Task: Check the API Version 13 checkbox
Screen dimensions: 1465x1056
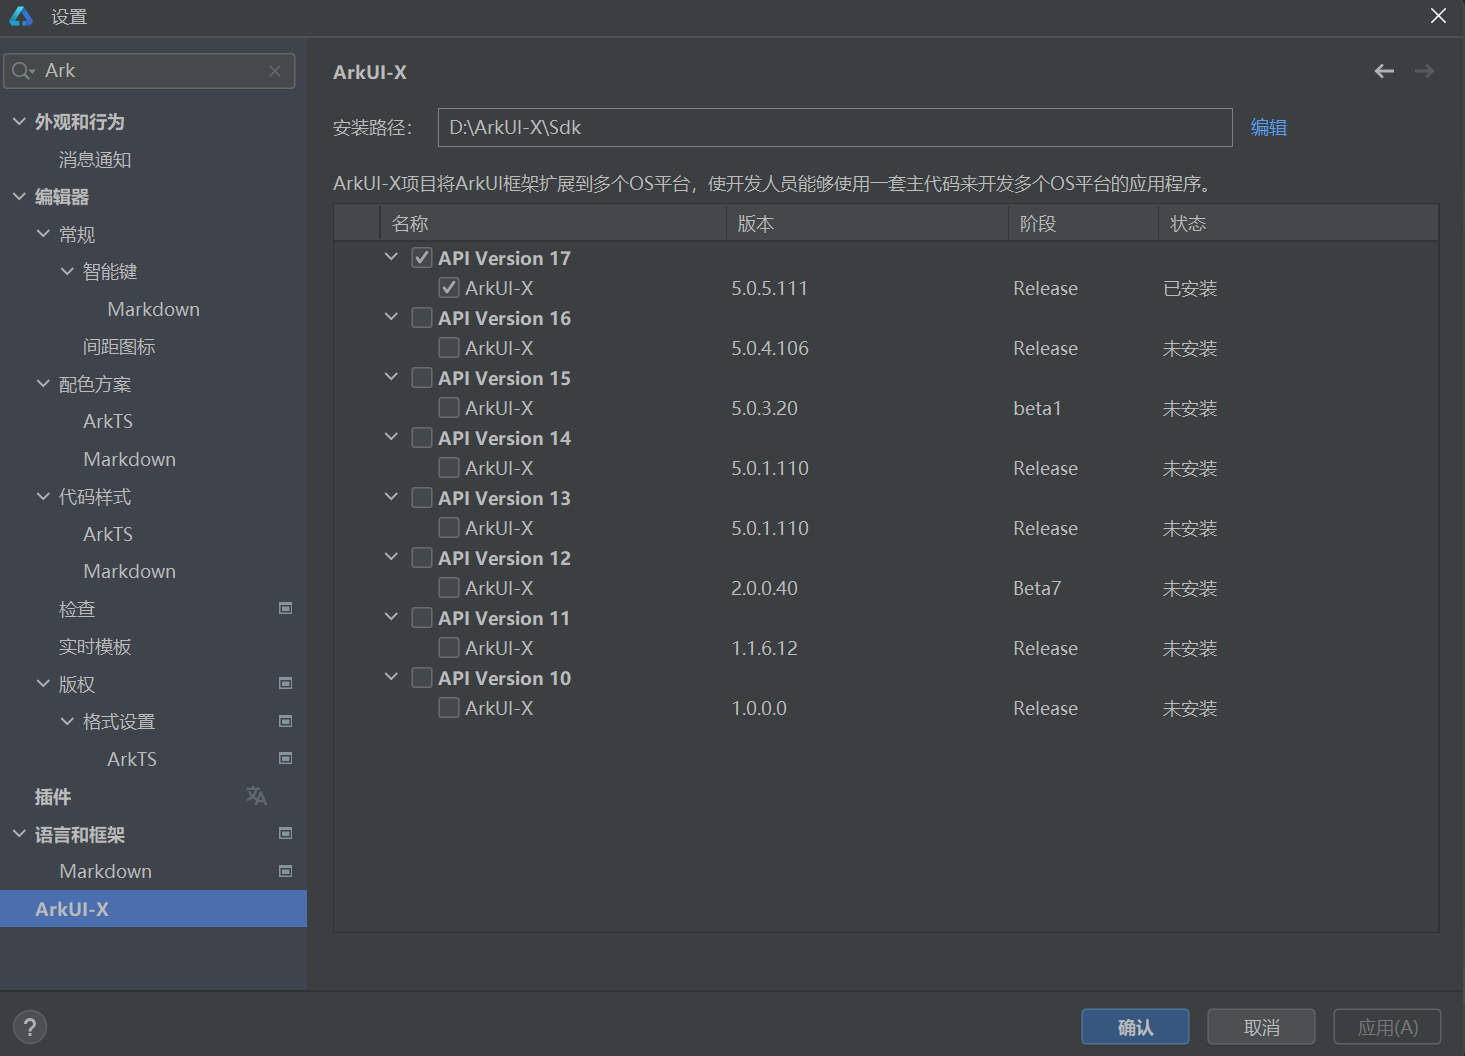Action: (x=422, y=498)
